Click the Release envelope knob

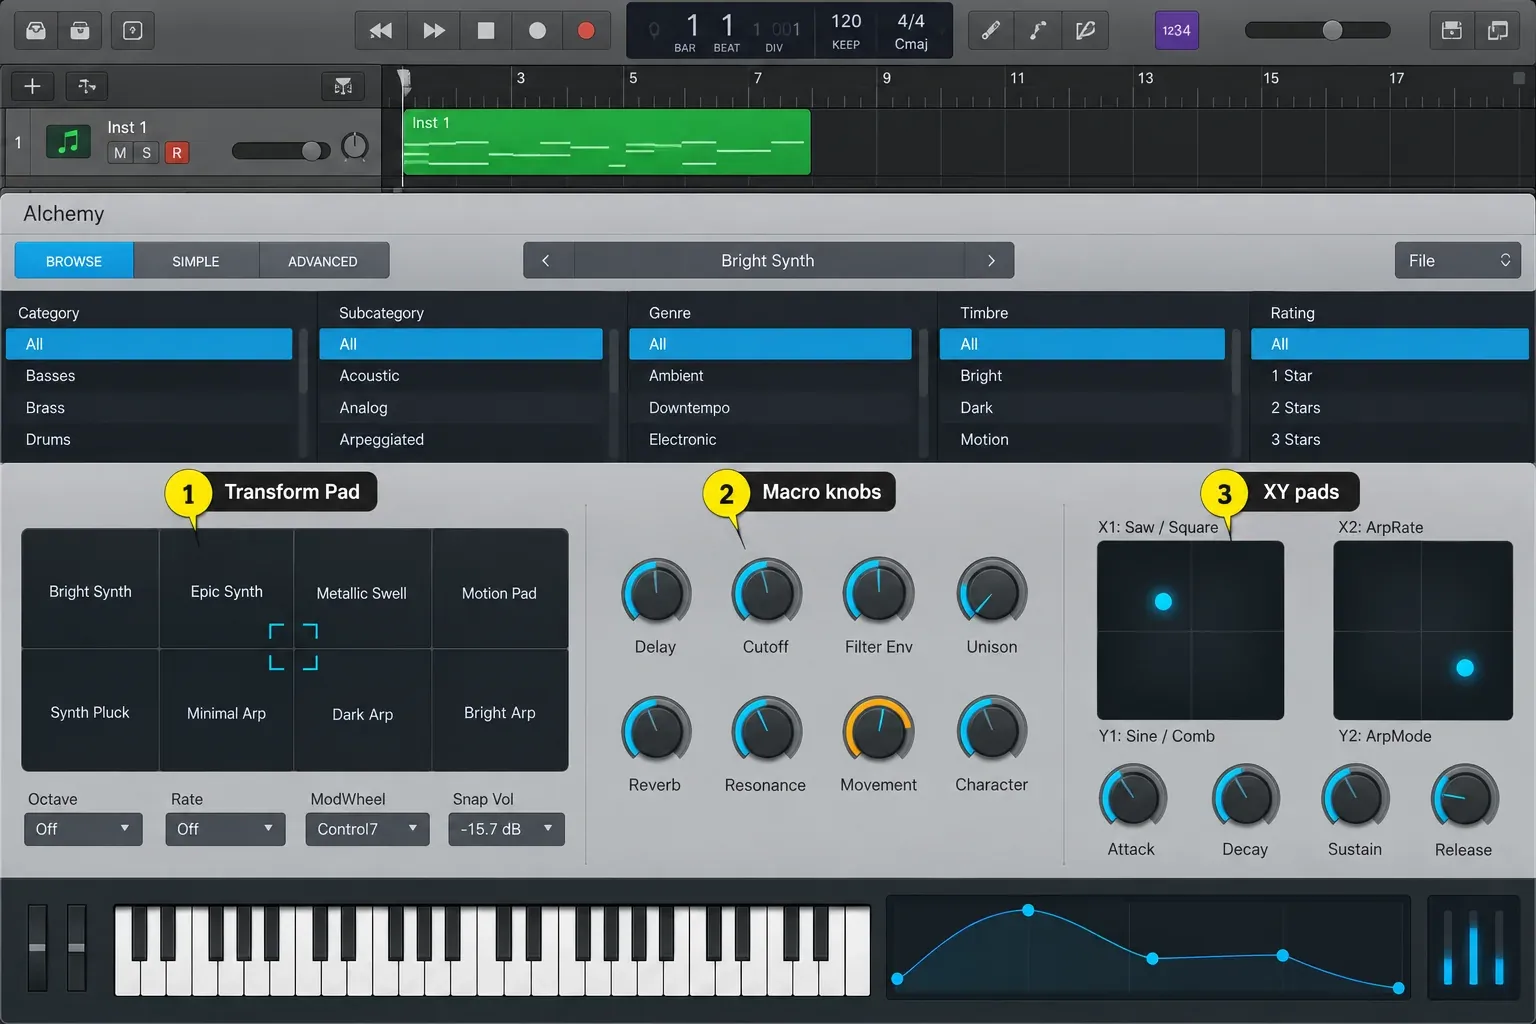tap(1464, 797)
